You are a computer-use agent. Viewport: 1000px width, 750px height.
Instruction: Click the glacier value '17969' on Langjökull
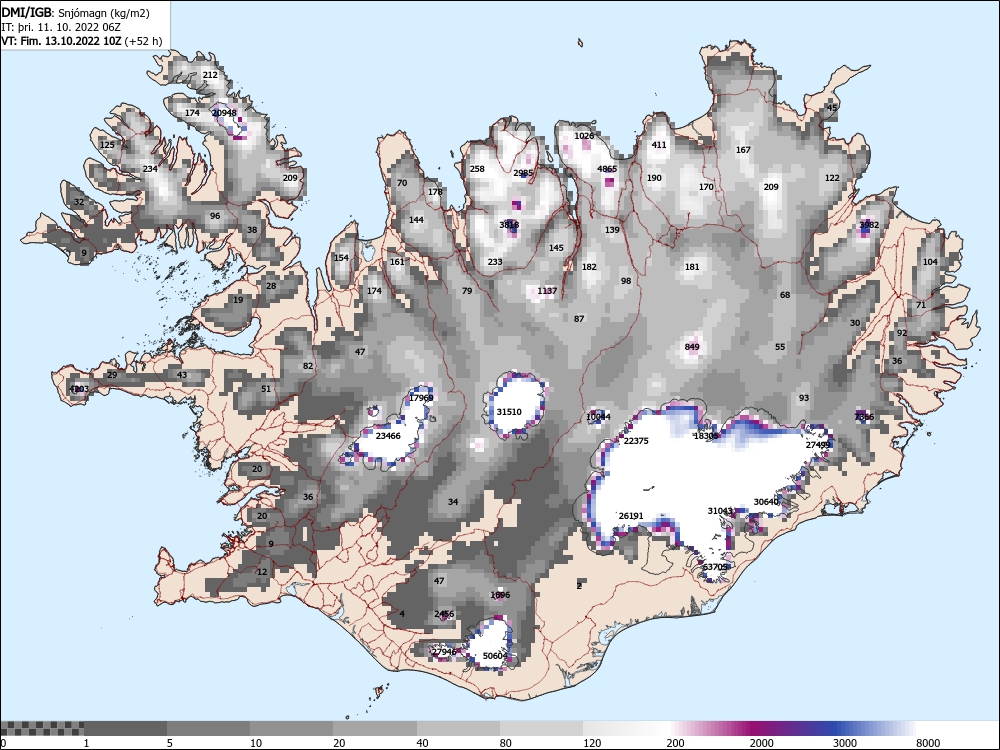(x=421, y=398)
